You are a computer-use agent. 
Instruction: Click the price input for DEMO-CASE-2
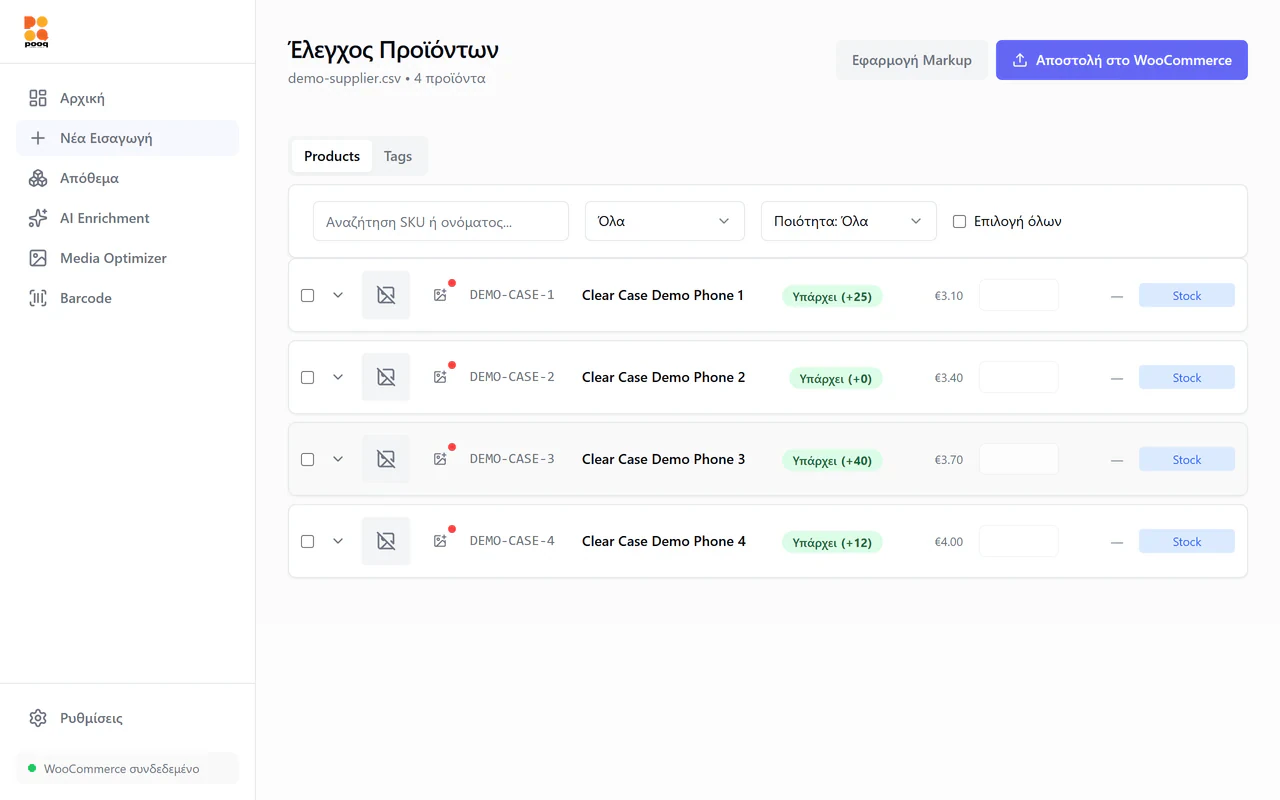1019,377
